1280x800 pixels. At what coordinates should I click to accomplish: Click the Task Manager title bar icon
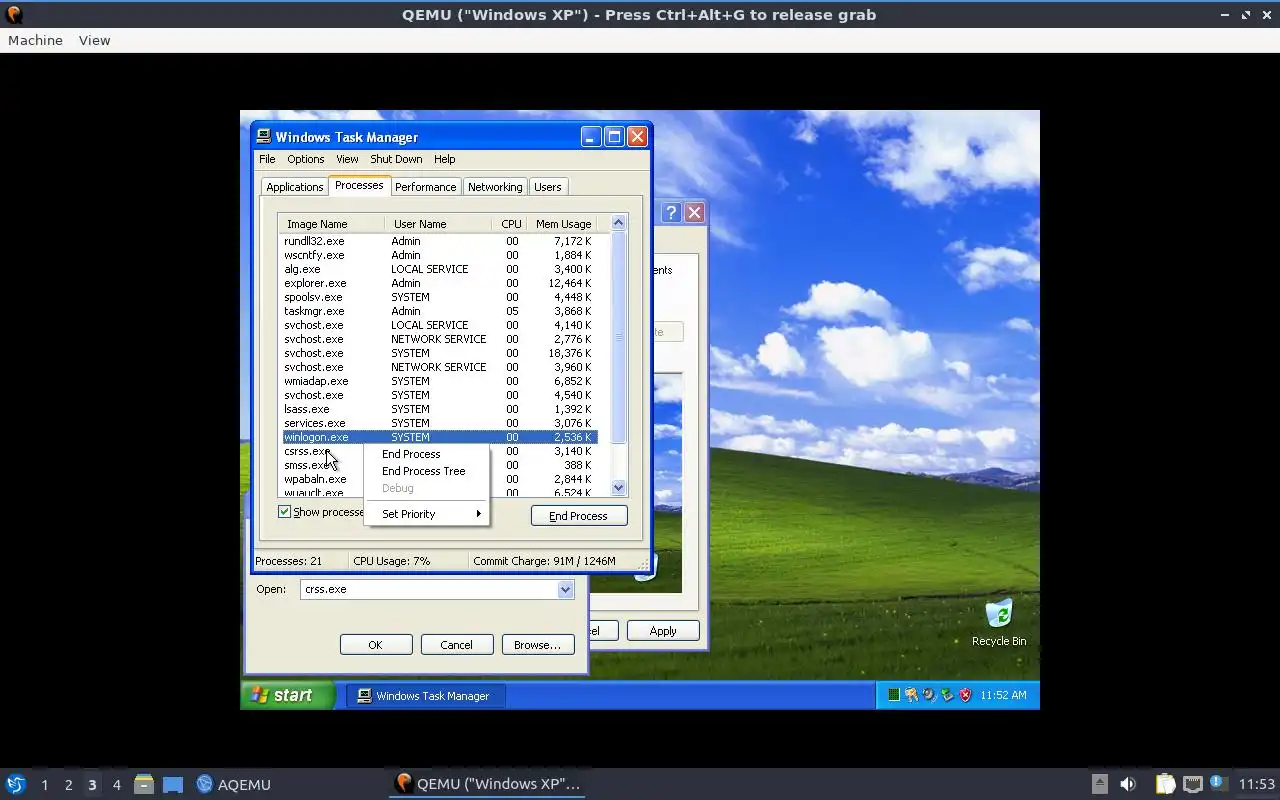(264, 137)
